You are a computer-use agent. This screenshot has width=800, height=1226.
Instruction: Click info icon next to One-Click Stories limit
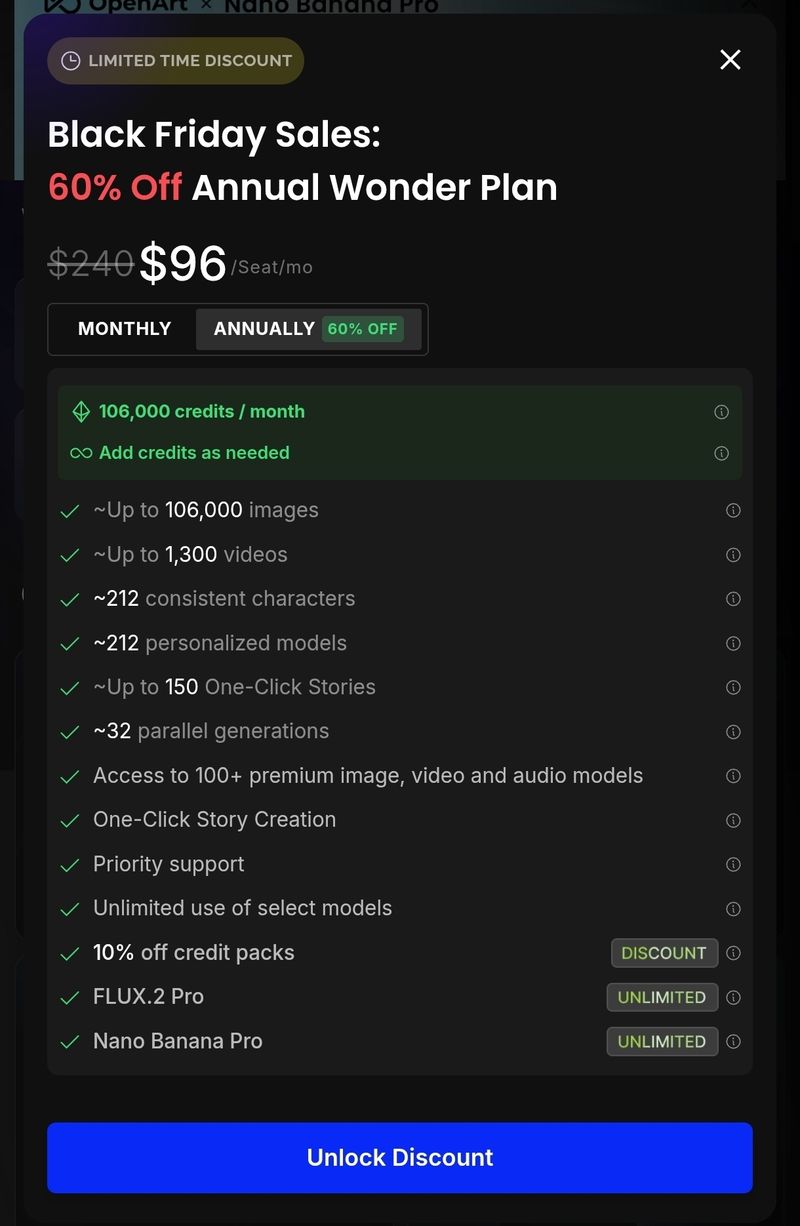[733, 688]
